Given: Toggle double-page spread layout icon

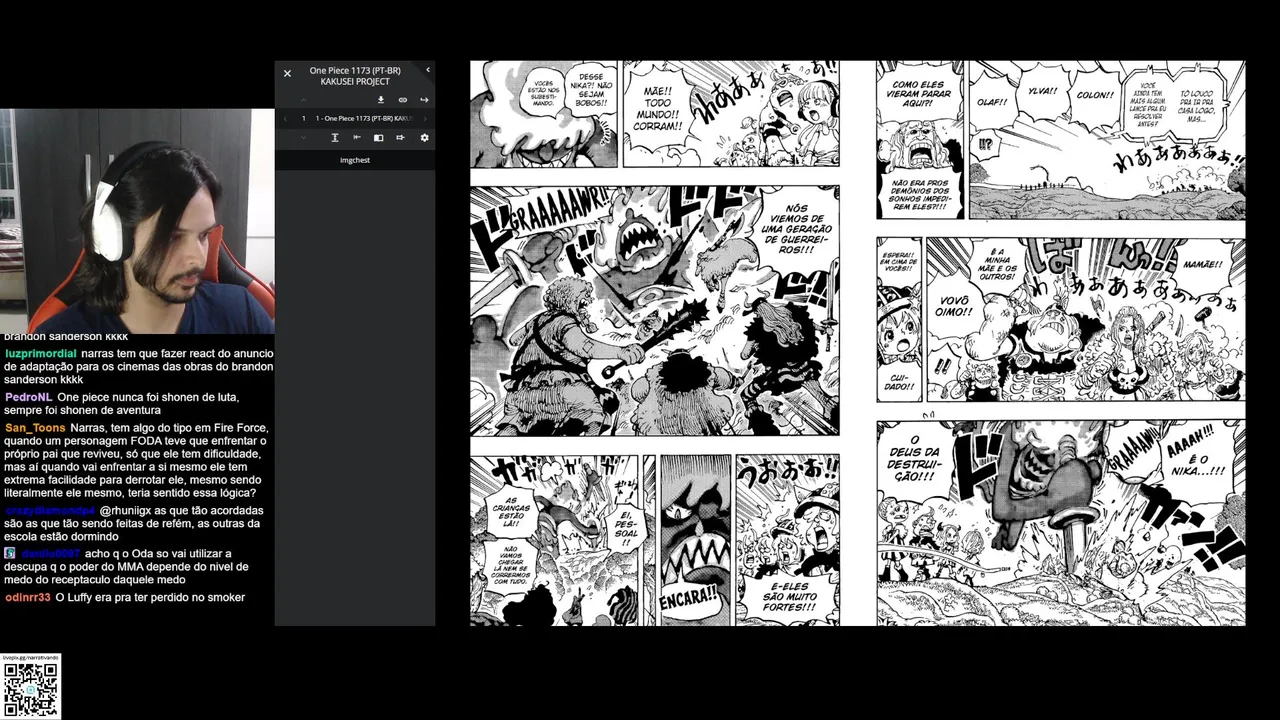Looking at the screenshot, I should click(378, 137).
